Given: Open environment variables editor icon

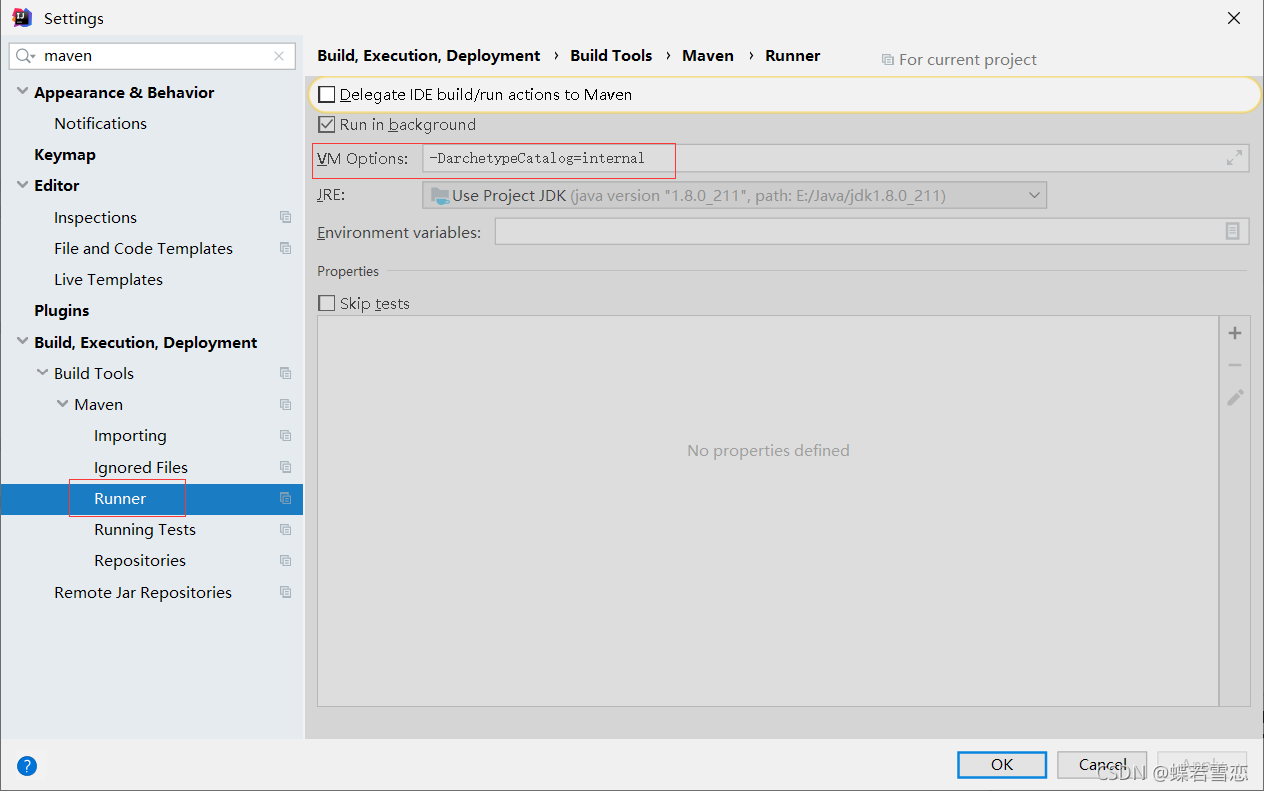Looking at the screenshot, I should click(x=1233, y=231).
